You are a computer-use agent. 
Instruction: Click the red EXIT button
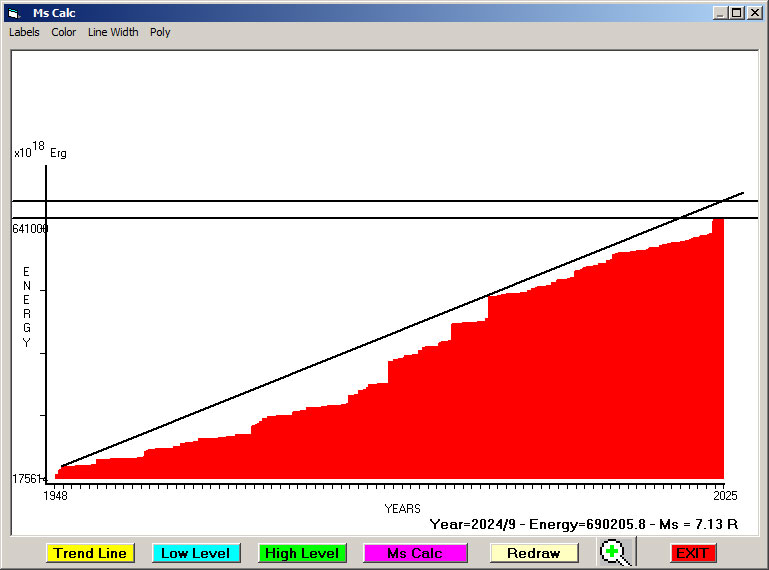pos(692,553)
